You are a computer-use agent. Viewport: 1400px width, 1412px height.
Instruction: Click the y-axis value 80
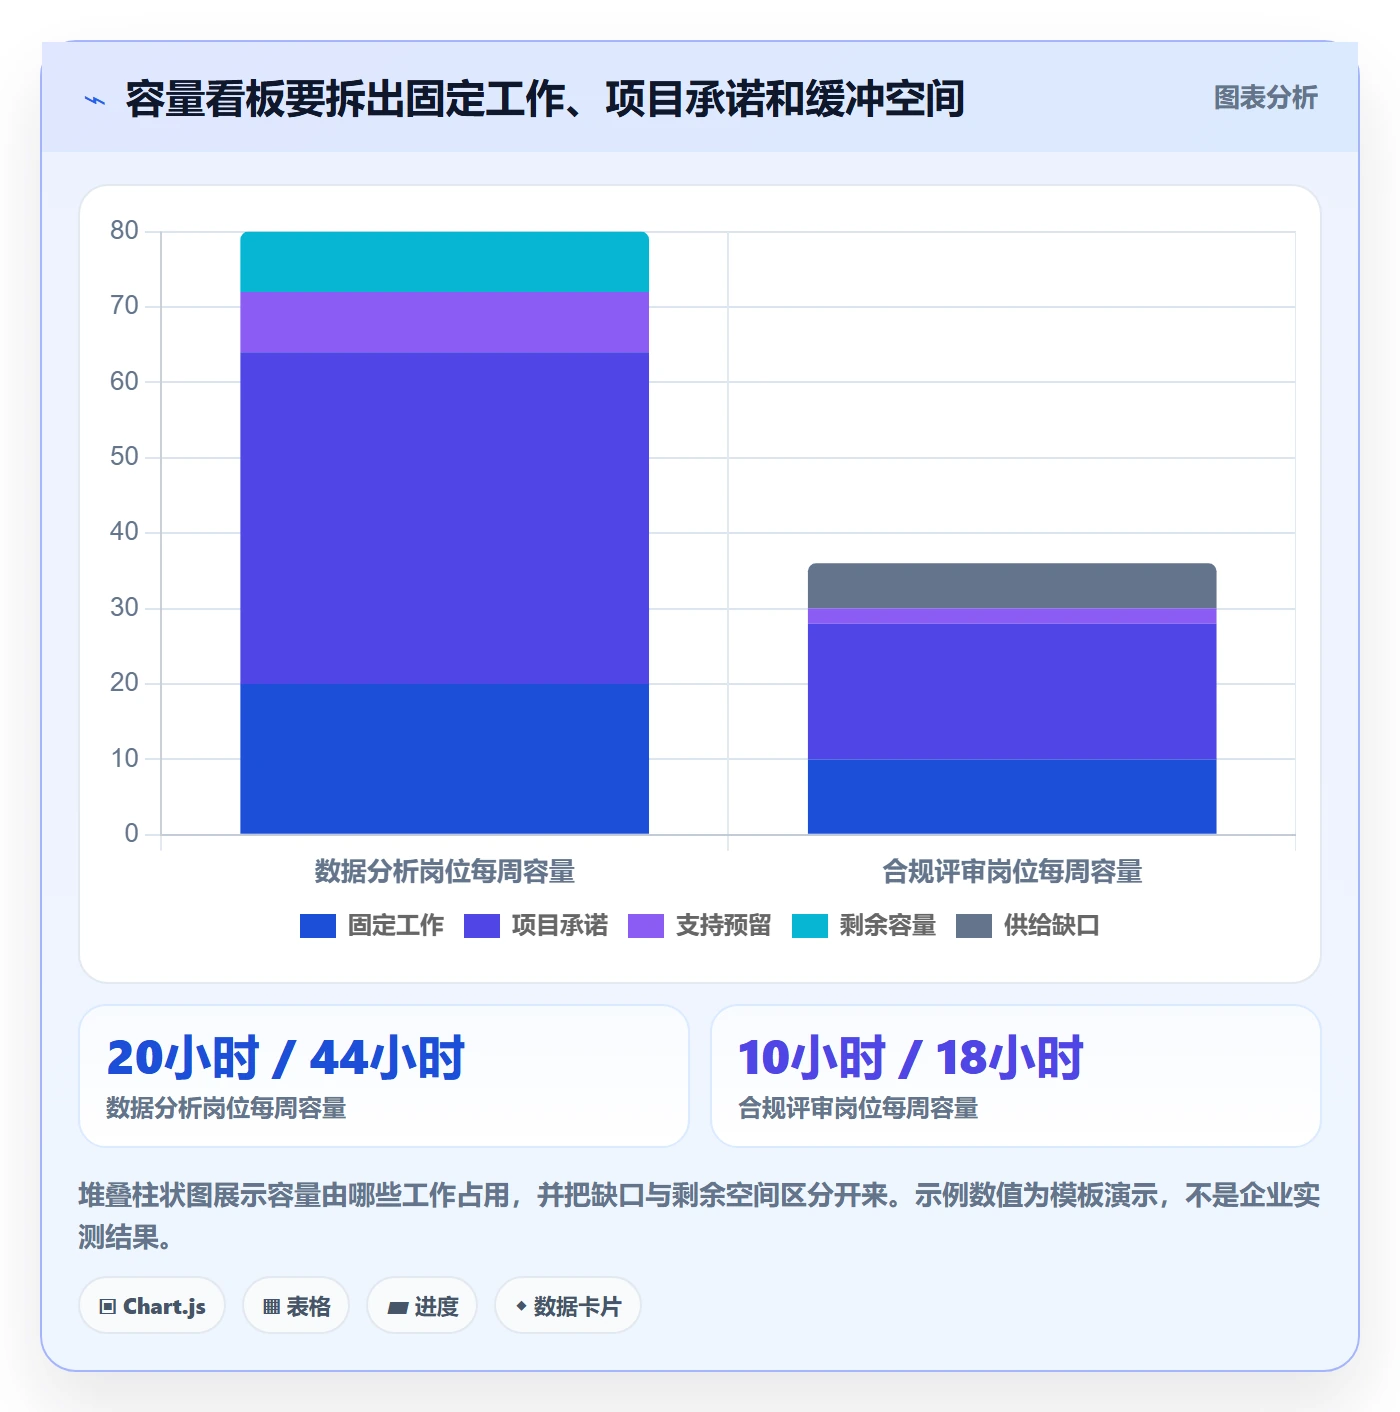coord(124,231)
